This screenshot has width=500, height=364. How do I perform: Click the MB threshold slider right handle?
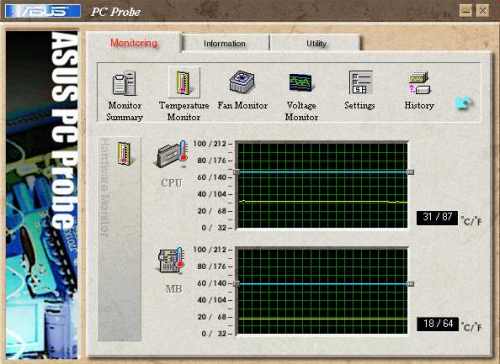[411, 284]
